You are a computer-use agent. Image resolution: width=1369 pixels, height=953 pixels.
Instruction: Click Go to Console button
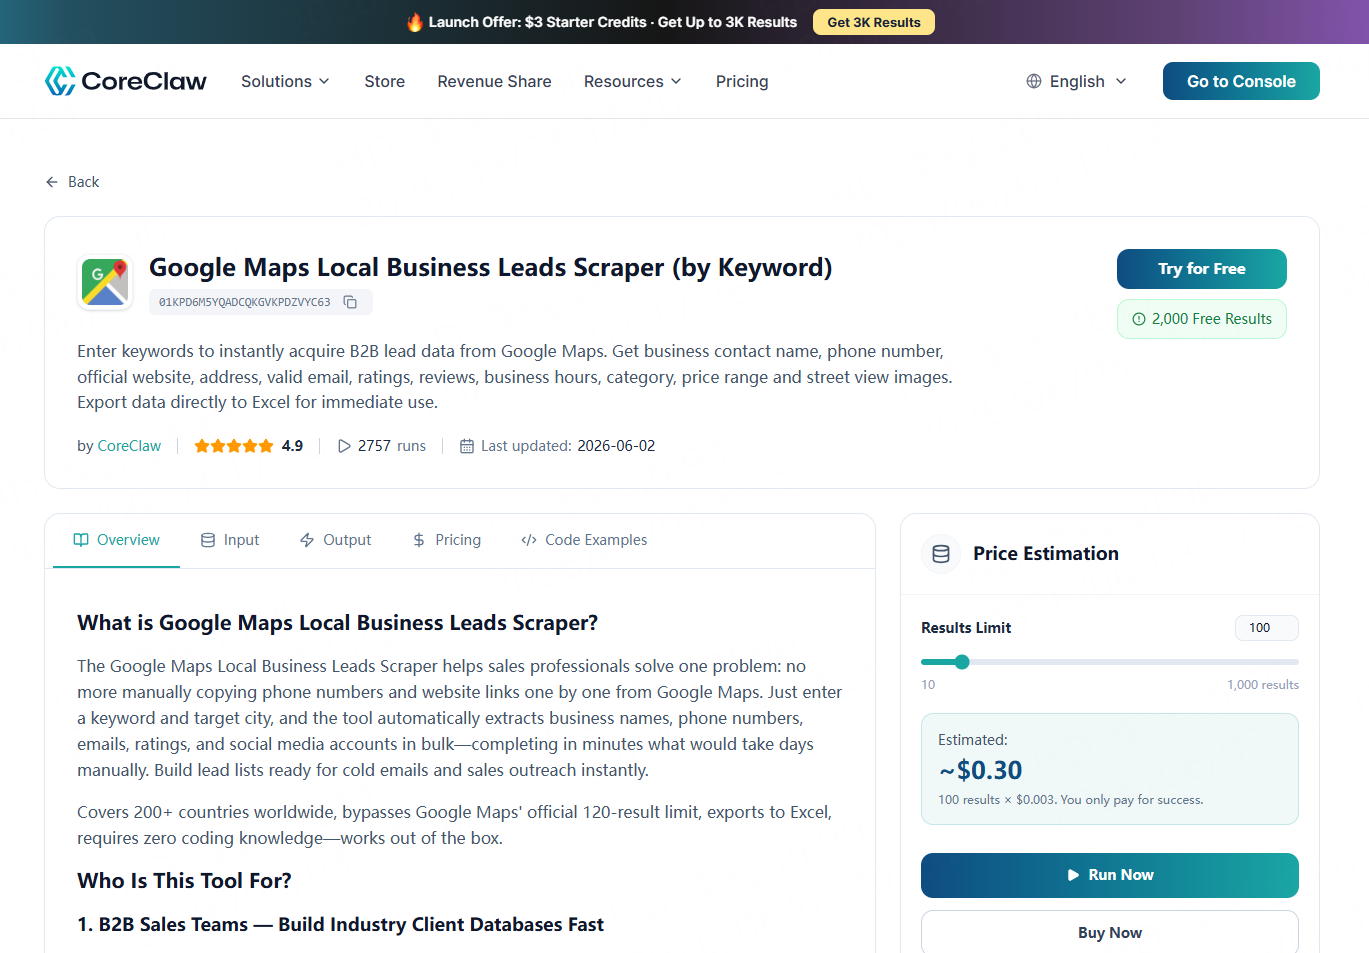1241,81
